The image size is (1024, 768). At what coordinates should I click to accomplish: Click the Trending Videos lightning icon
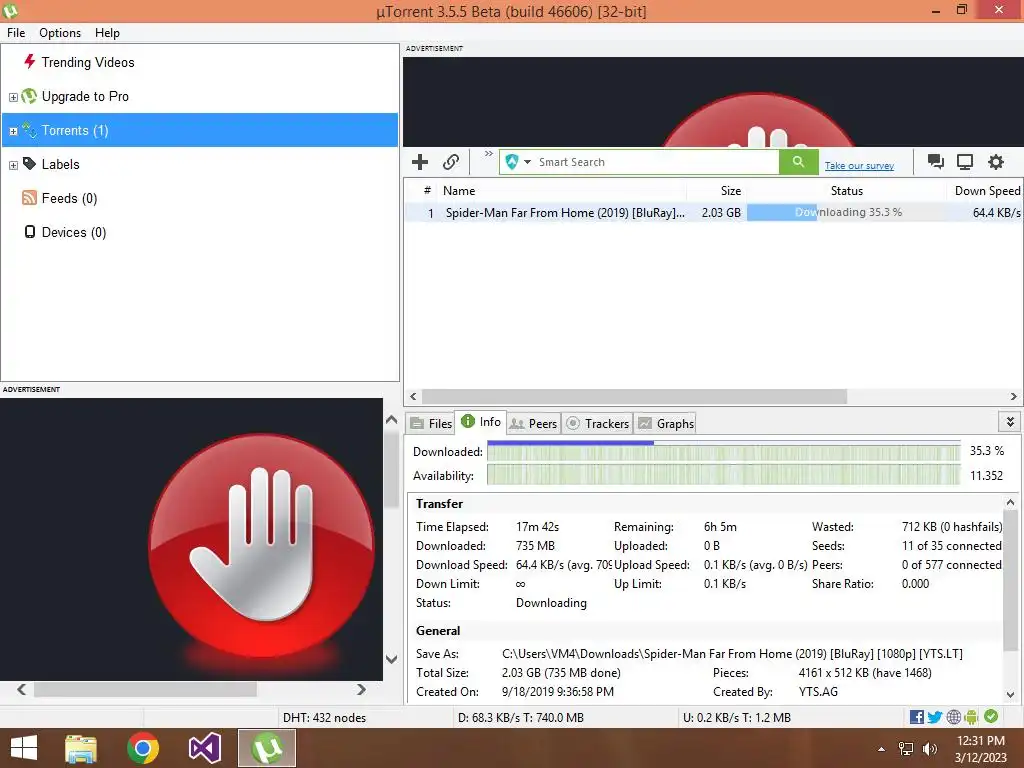tap(29, 61)
